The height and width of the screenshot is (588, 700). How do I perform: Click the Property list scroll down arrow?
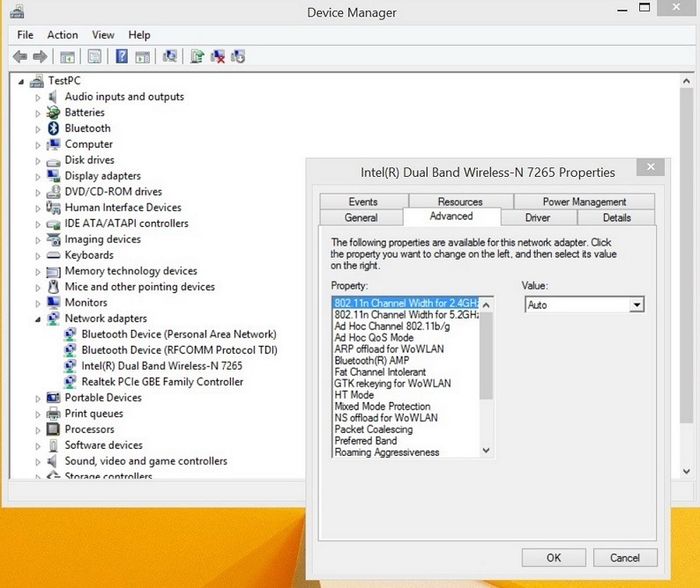point(487,451)
